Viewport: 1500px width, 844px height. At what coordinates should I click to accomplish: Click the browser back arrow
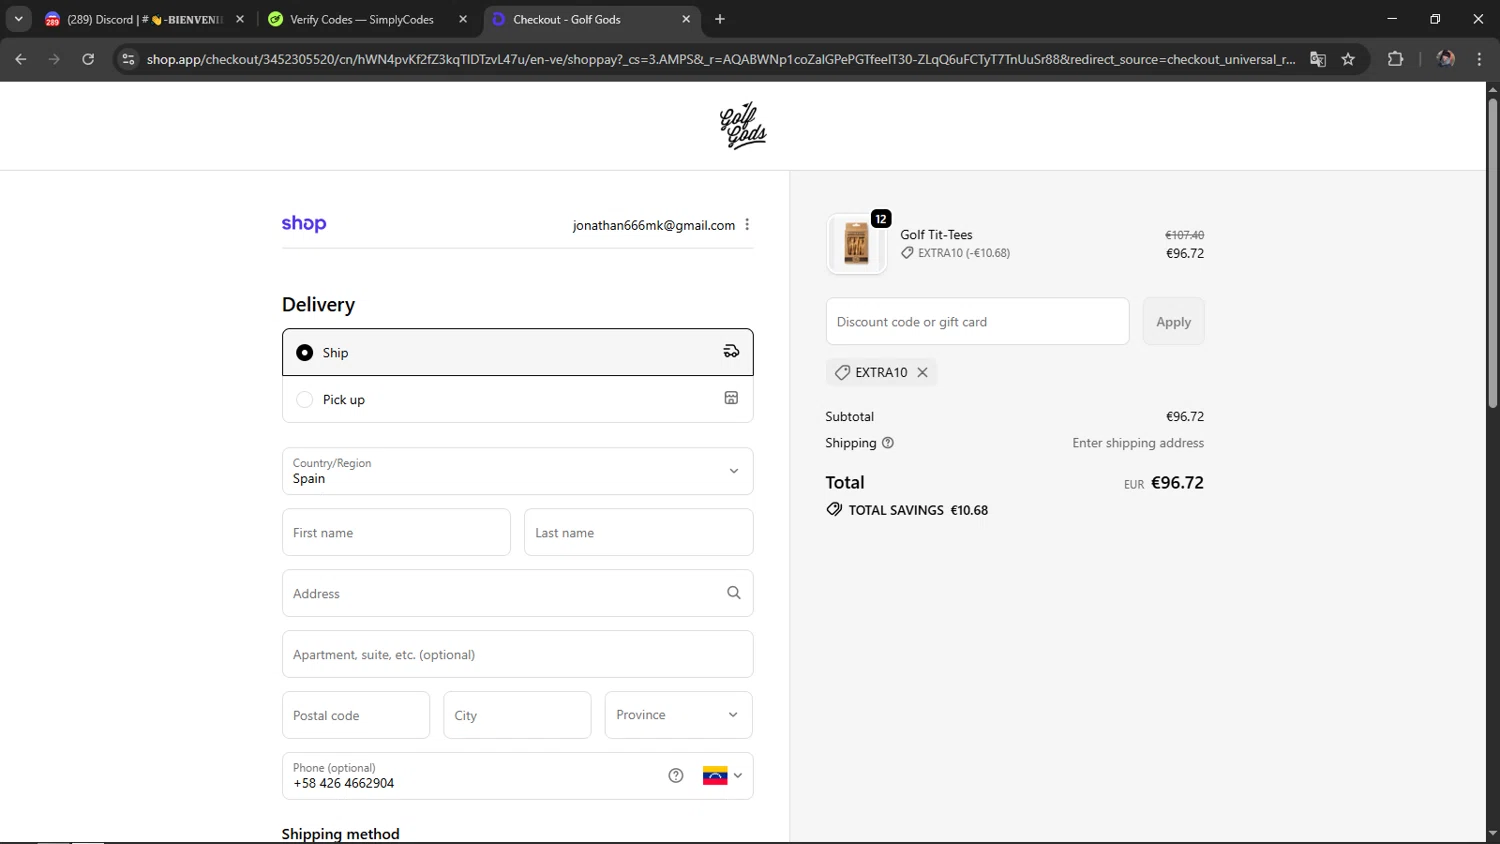click(x=21, y=59)
